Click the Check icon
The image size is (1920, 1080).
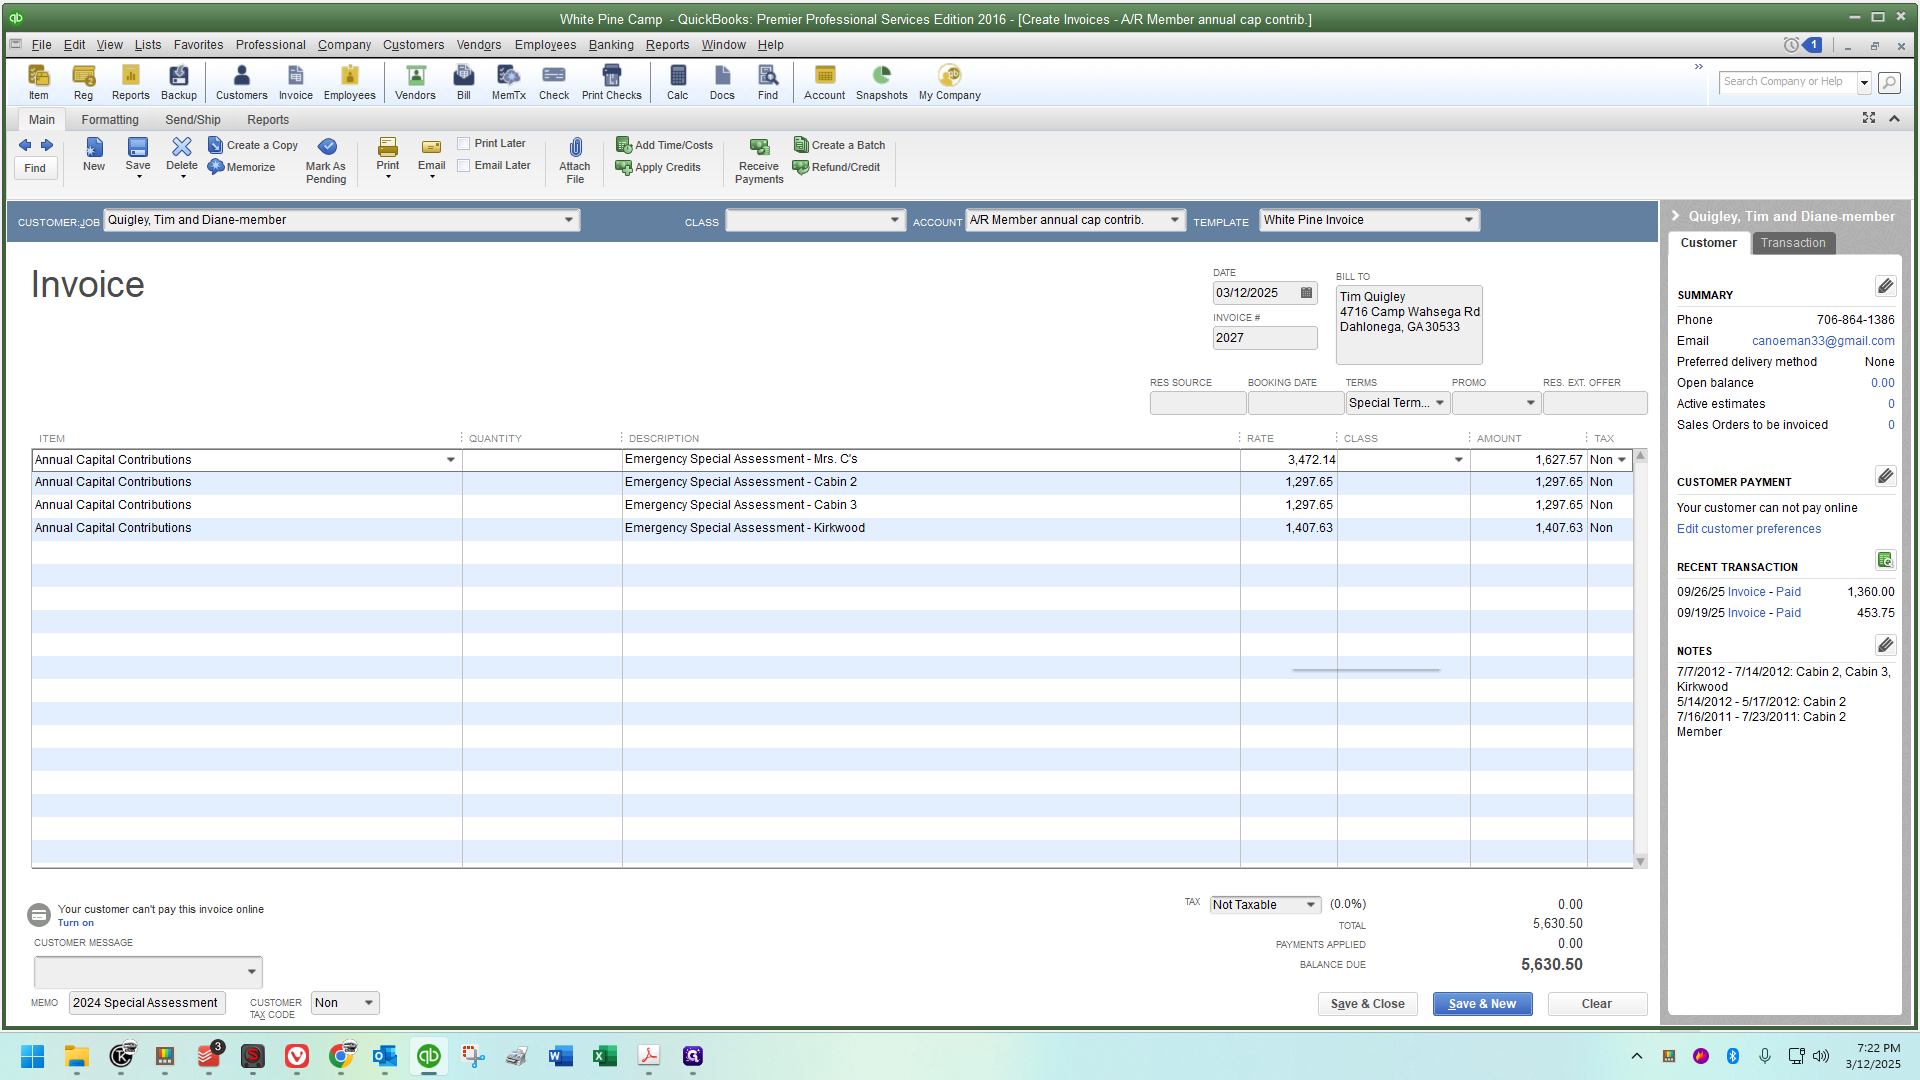(x=553, y=82)
